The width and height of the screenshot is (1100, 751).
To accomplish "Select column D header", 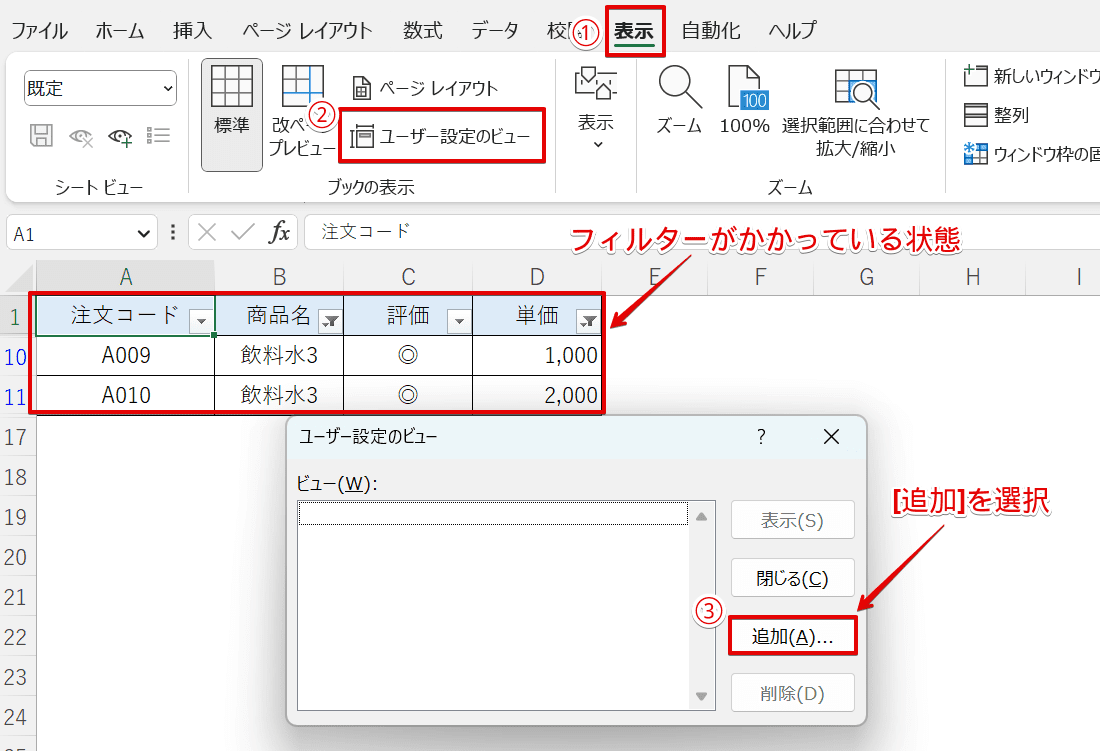I will (x=537, y=277).
